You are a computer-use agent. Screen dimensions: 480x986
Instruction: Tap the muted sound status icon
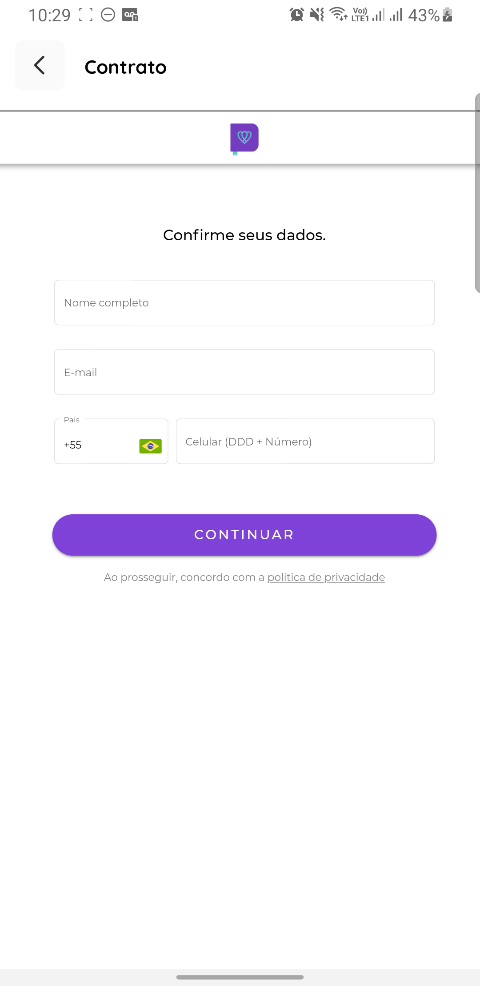pyautogui.click(x=317, y=14)
